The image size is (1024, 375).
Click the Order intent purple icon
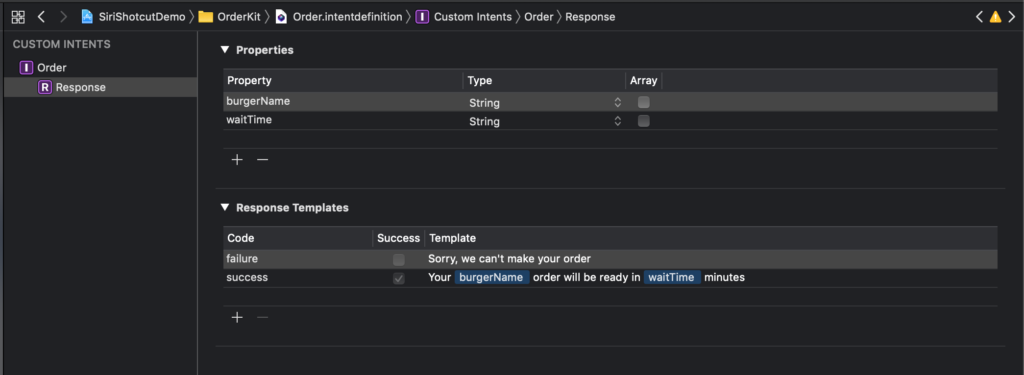pyautogui.click(x=26, y=67)
